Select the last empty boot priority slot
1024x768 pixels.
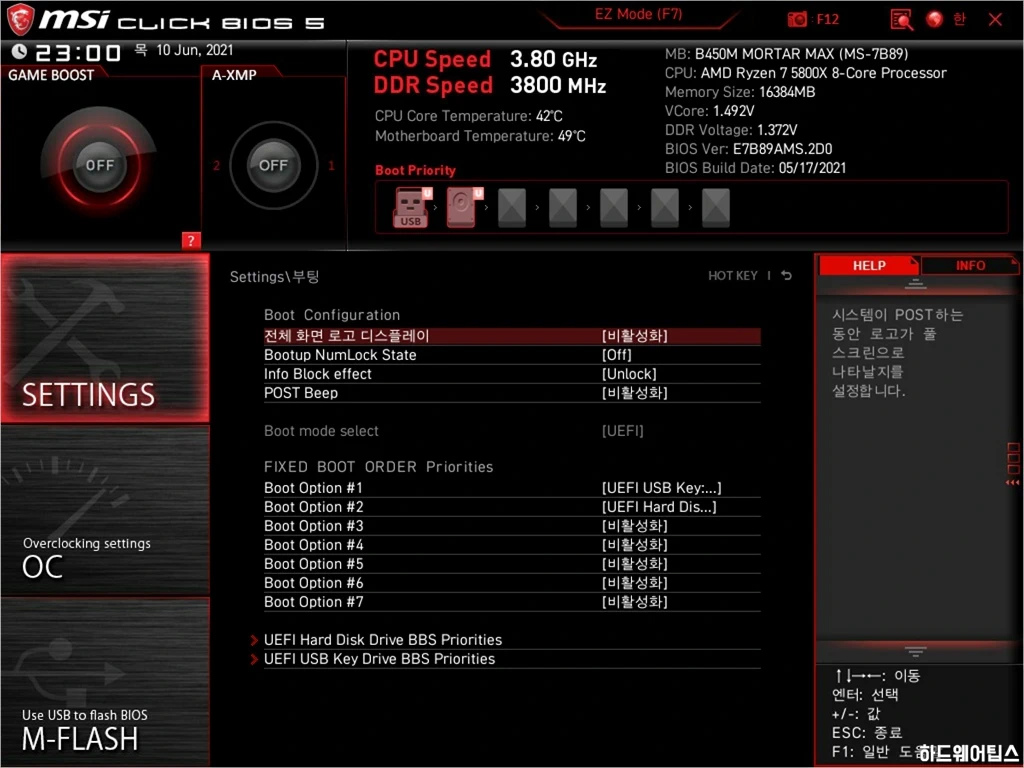click(x=716, y=208)
